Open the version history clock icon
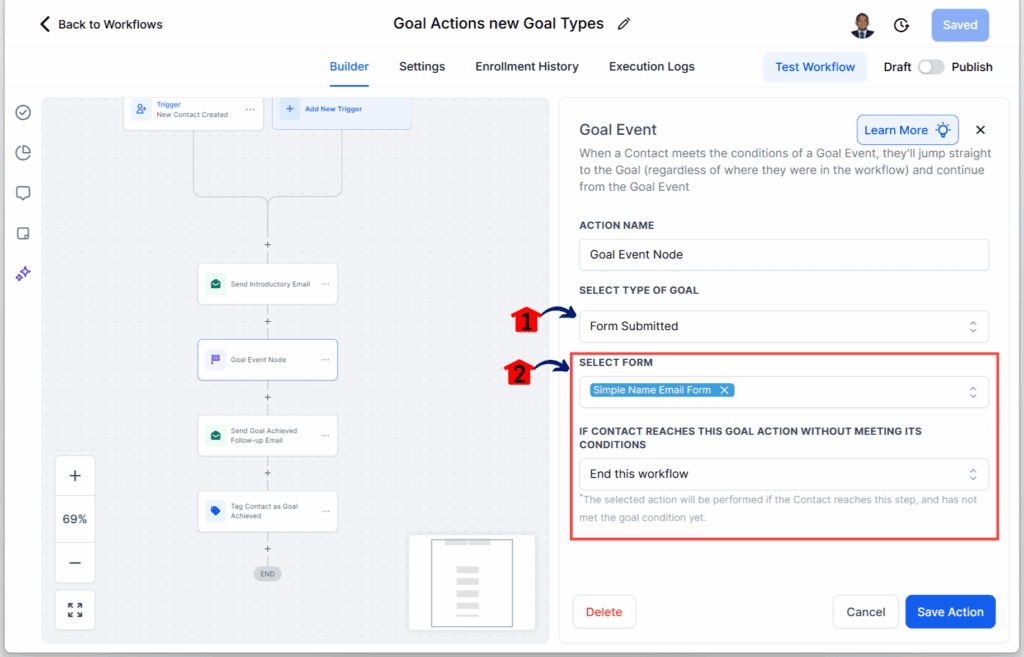Viewport: 1024px width, 657px height. (x=901, y=25)
